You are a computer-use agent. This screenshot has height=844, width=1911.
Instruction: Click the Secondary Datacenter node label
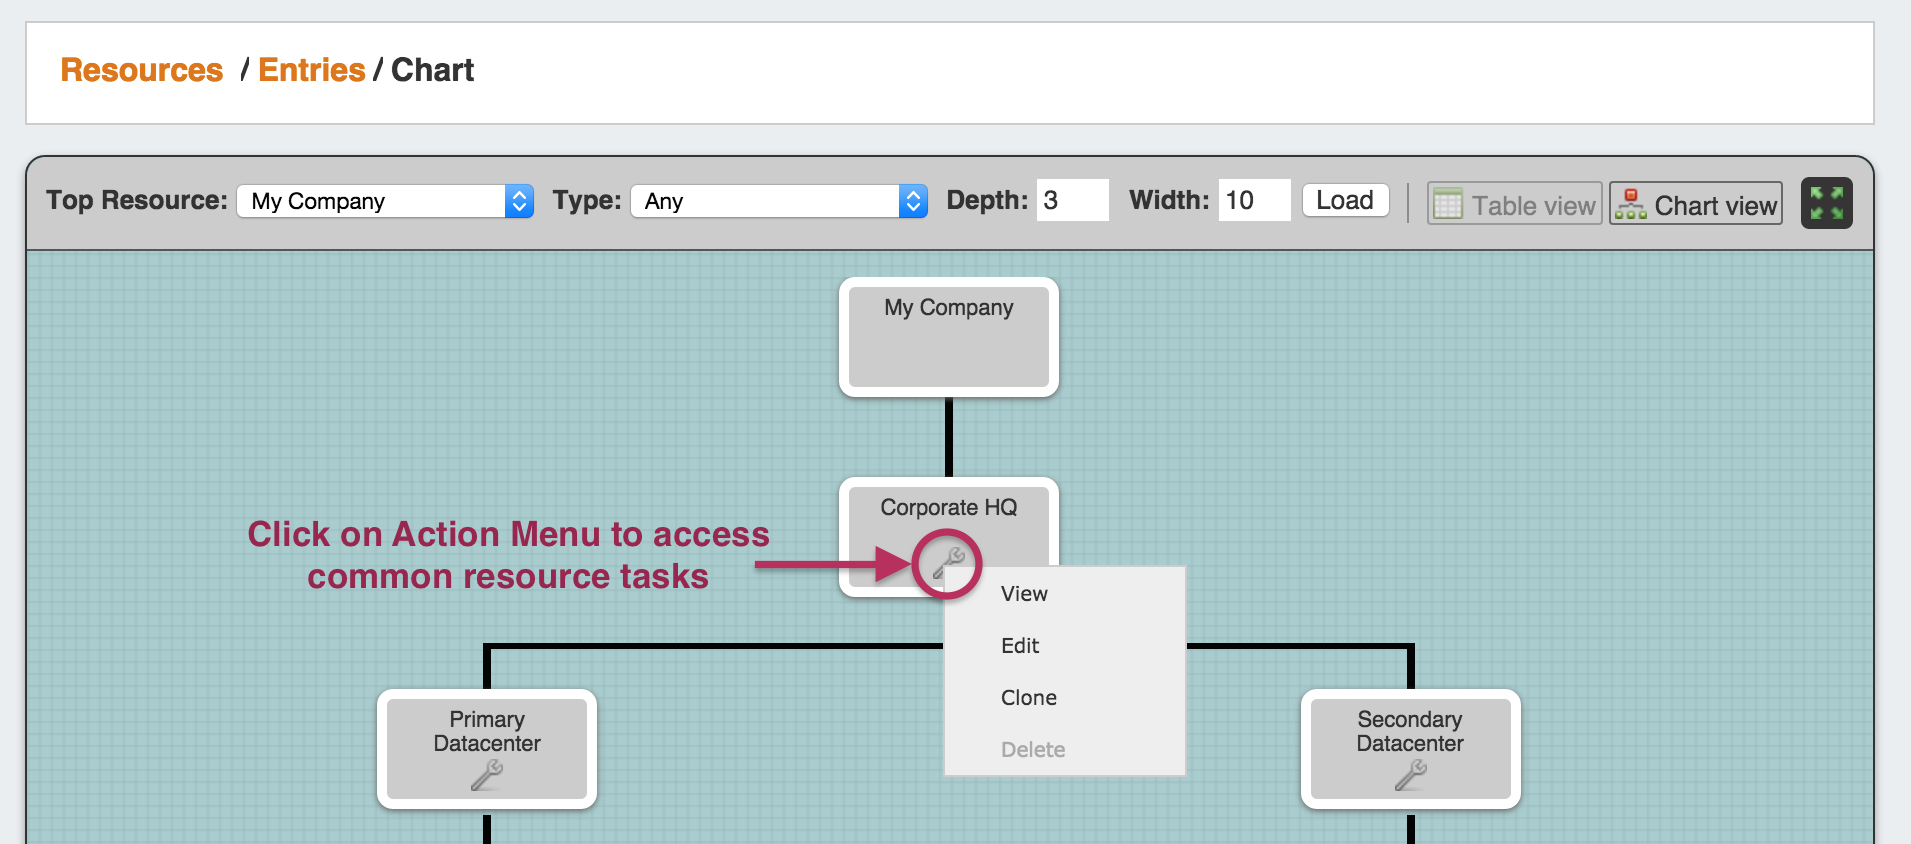[1410, 732]
